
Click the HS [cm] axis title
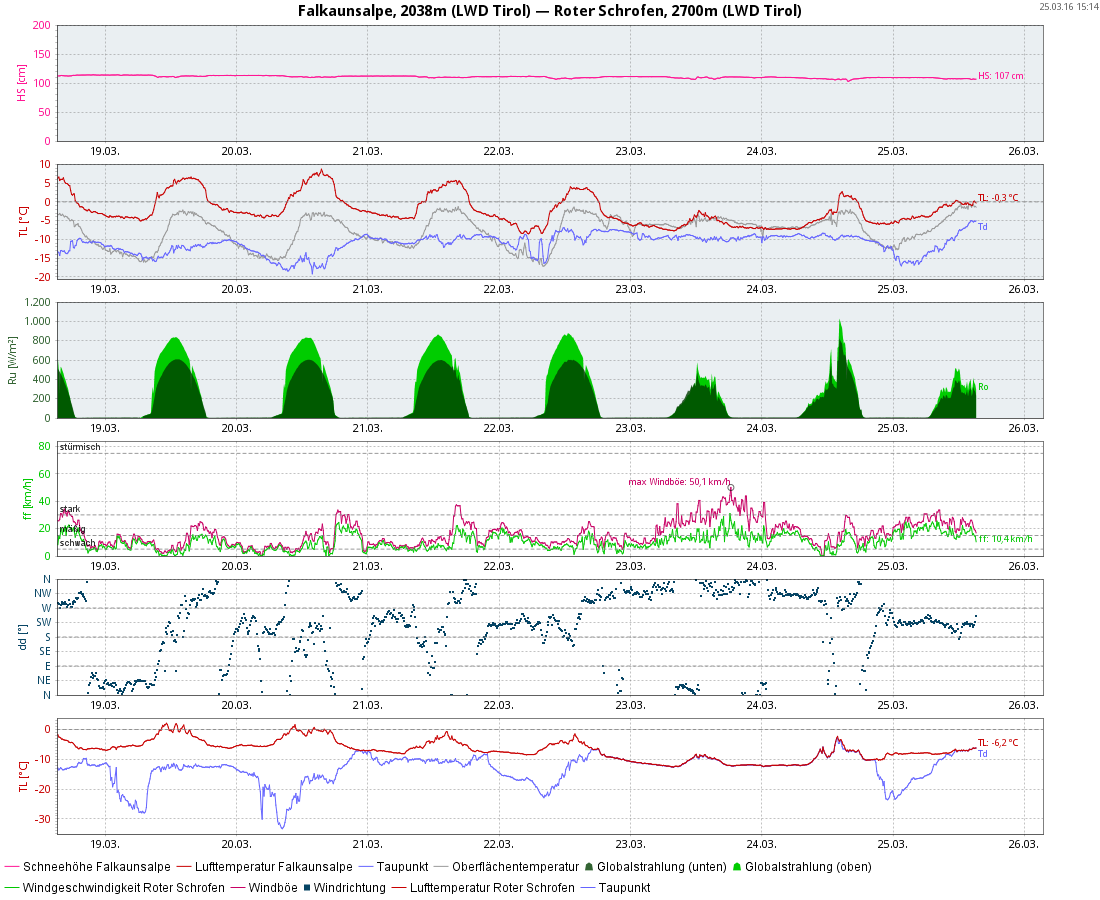[22, 83]
